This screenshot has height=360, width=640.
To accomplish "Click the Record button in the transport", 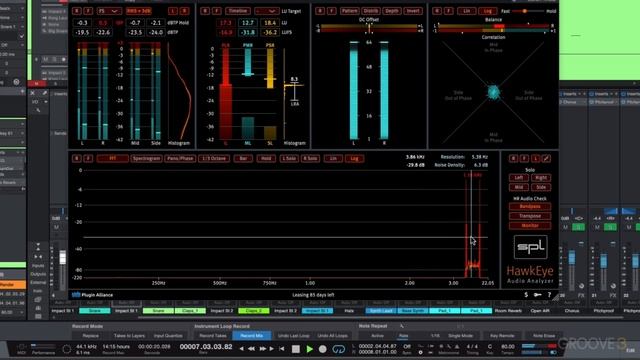I will click(322, 349).
